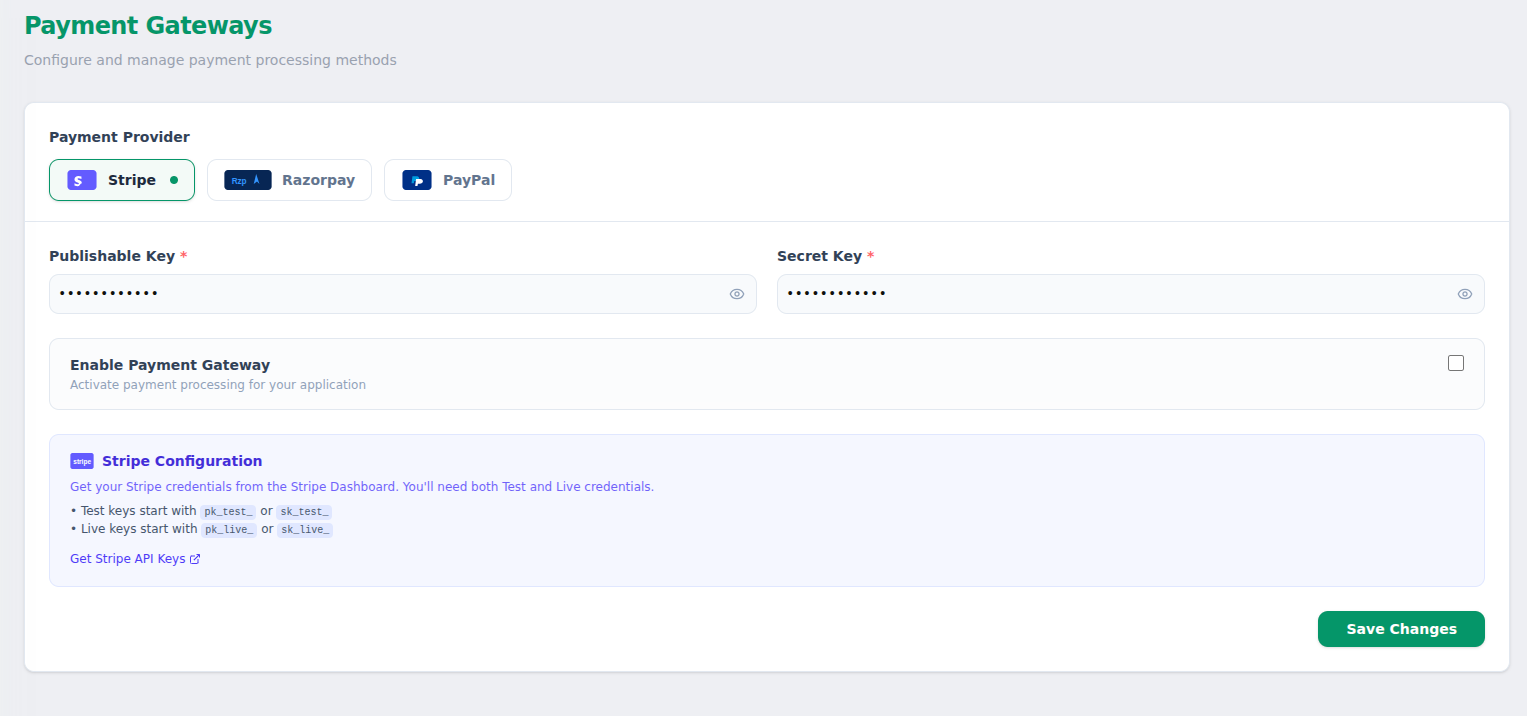Click the PayPal logo icon
This screenshot has width=1527, height=716.
pos(417,180)
